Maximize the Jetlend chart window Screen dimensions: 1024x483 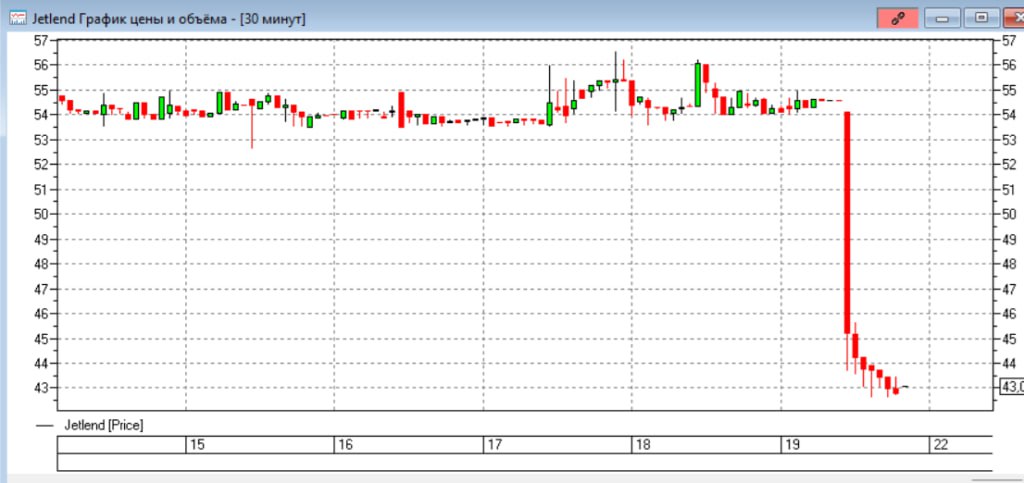point(982,18)
